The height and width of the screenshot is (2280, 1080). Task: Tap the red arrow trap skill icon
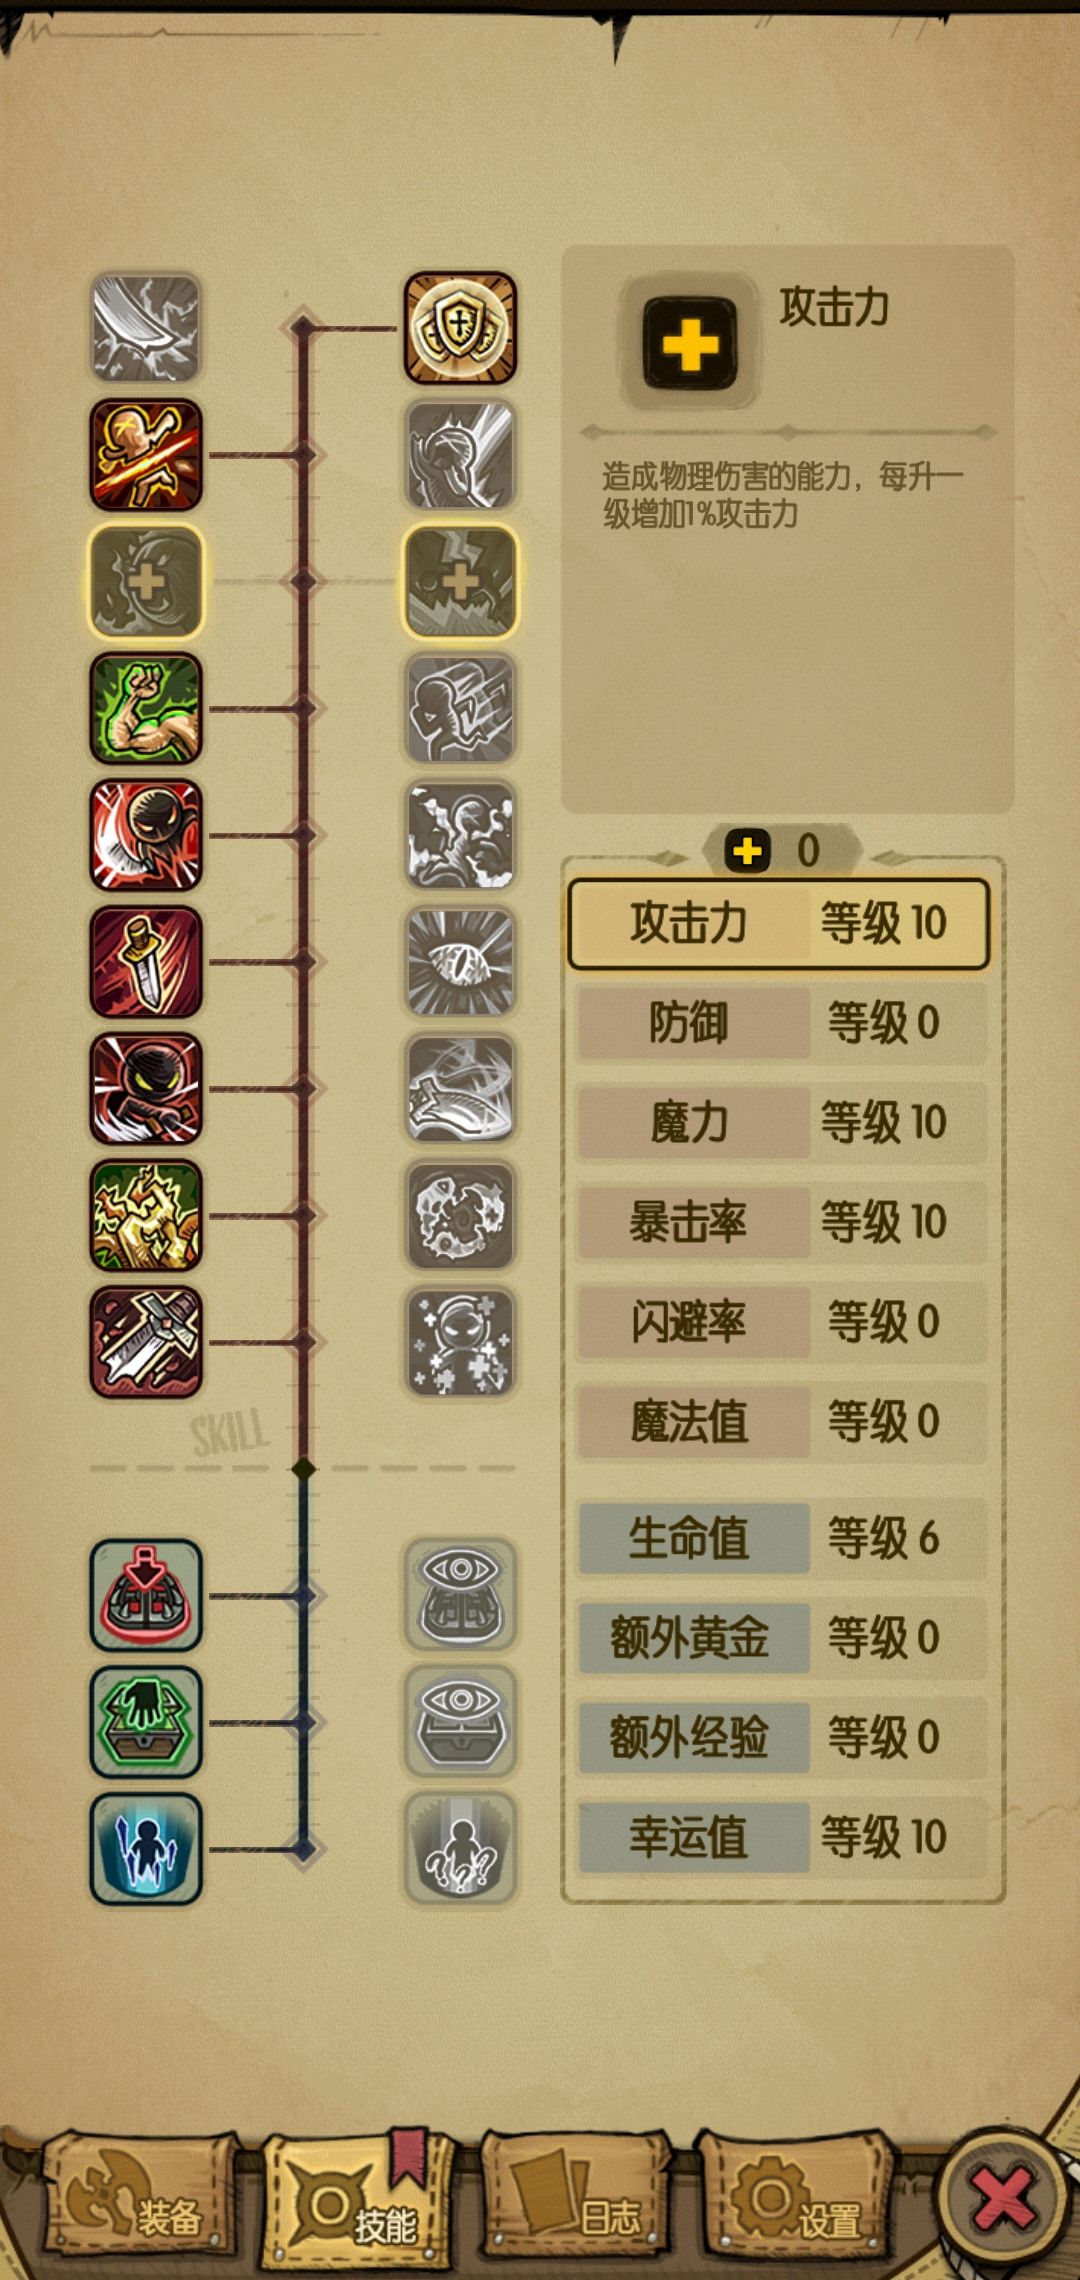(146, 1595)
